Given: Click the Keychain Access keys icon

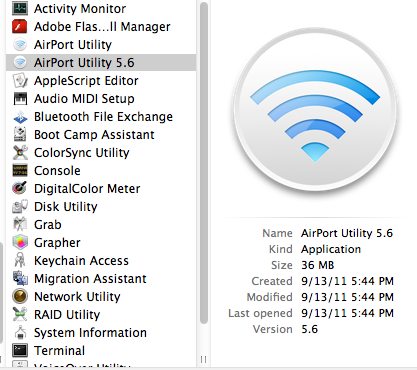Looking at the screenshot, I should click(20, 260).
